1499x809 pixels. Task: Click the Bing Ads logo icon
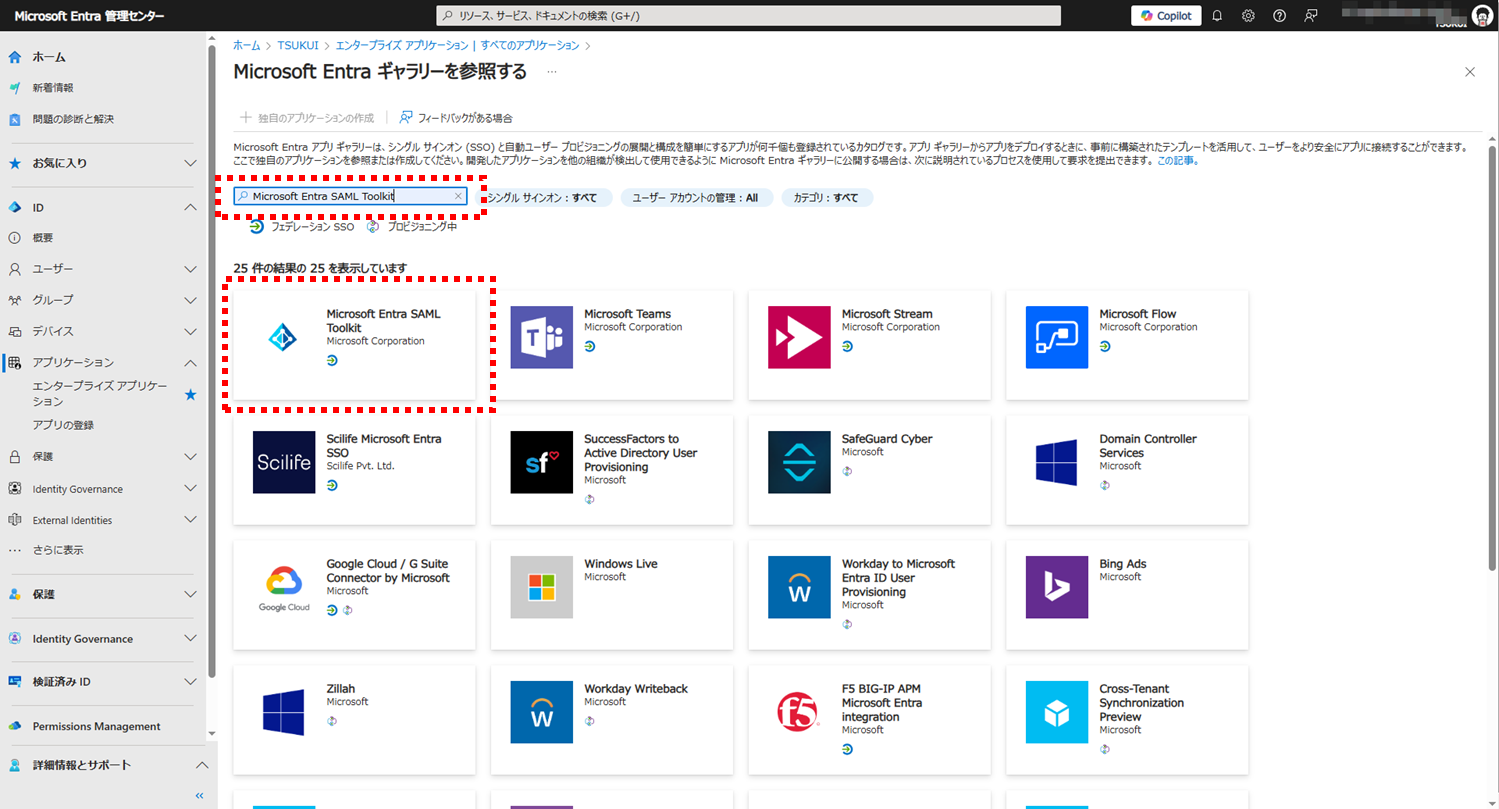(x=1057, y=588)
